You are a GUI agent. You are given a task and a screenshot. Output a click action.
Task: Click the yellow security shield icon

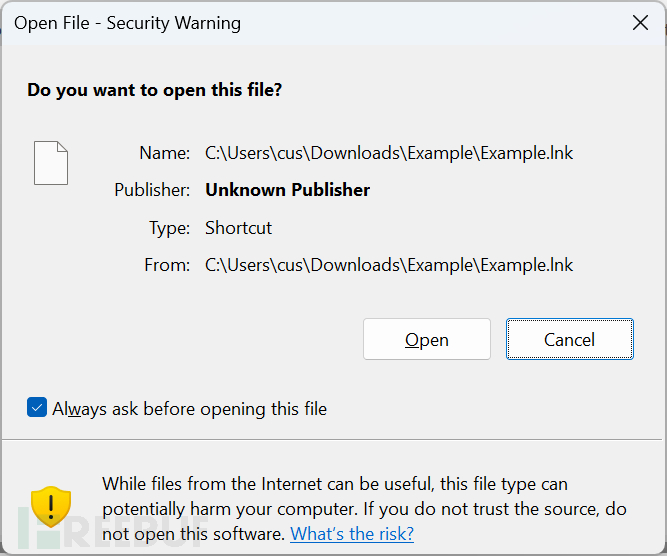[x=50, y=506]
